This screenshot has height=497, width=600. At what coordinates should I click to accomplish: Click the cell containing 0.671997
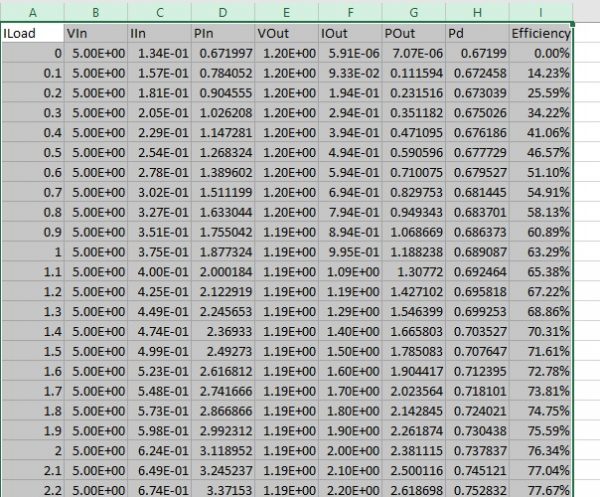click(x=222, y=53)
